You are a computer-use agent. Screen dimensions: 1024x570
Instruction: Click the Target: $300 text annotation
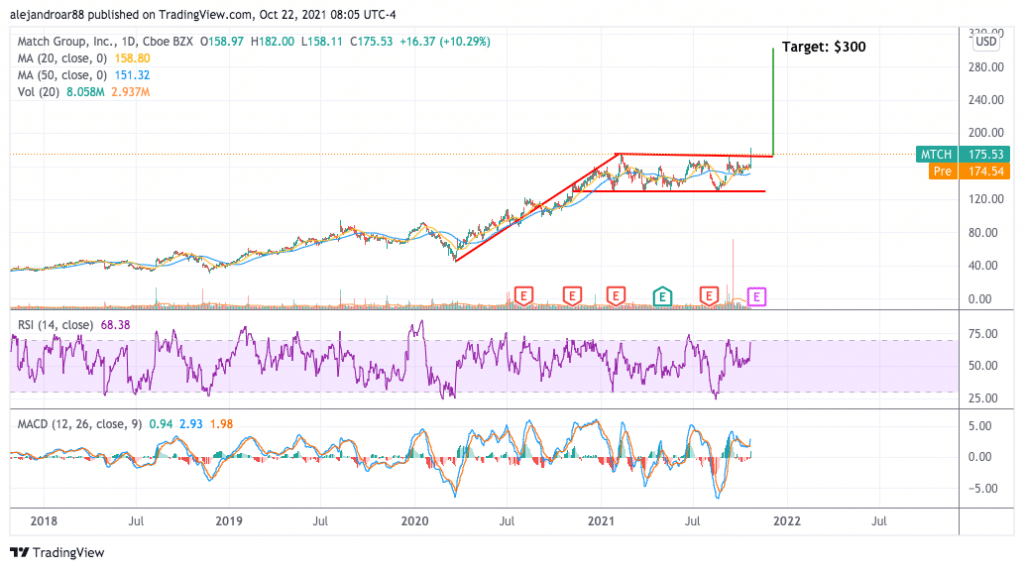point(824,46)
